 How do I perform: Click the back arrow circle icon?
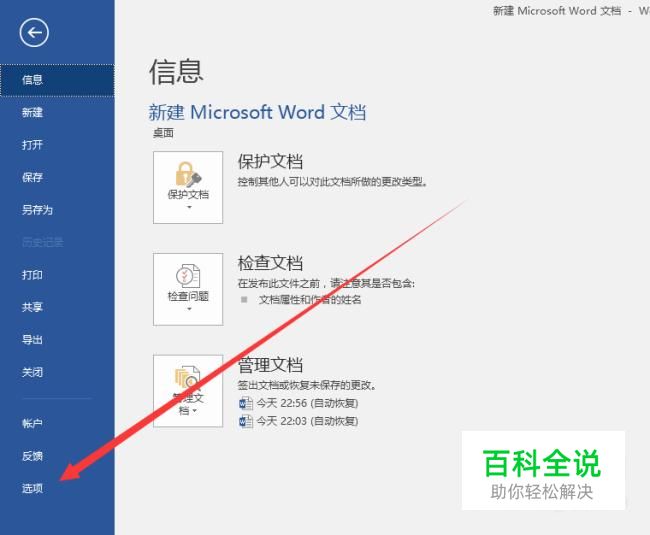34,32
